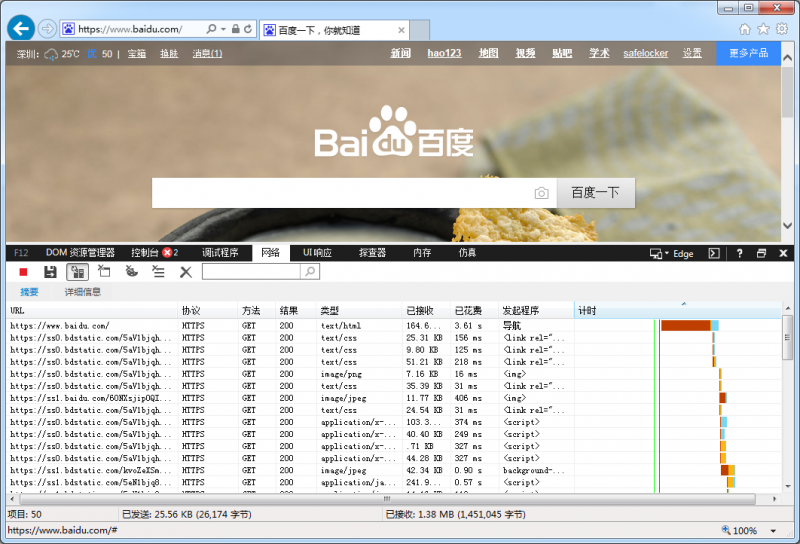Viewport: 800px width, 544px height.
Task: Open the 100% zoom level dropdown
Action: click(774, 531)
